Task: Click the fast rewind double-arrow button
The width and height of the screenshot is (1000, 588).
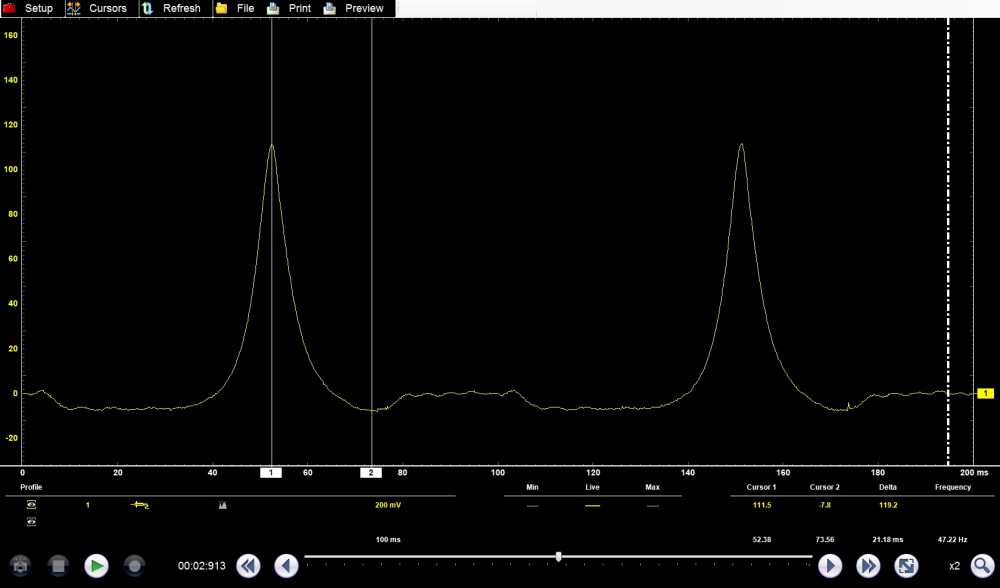Action: (x=248, y=566)
